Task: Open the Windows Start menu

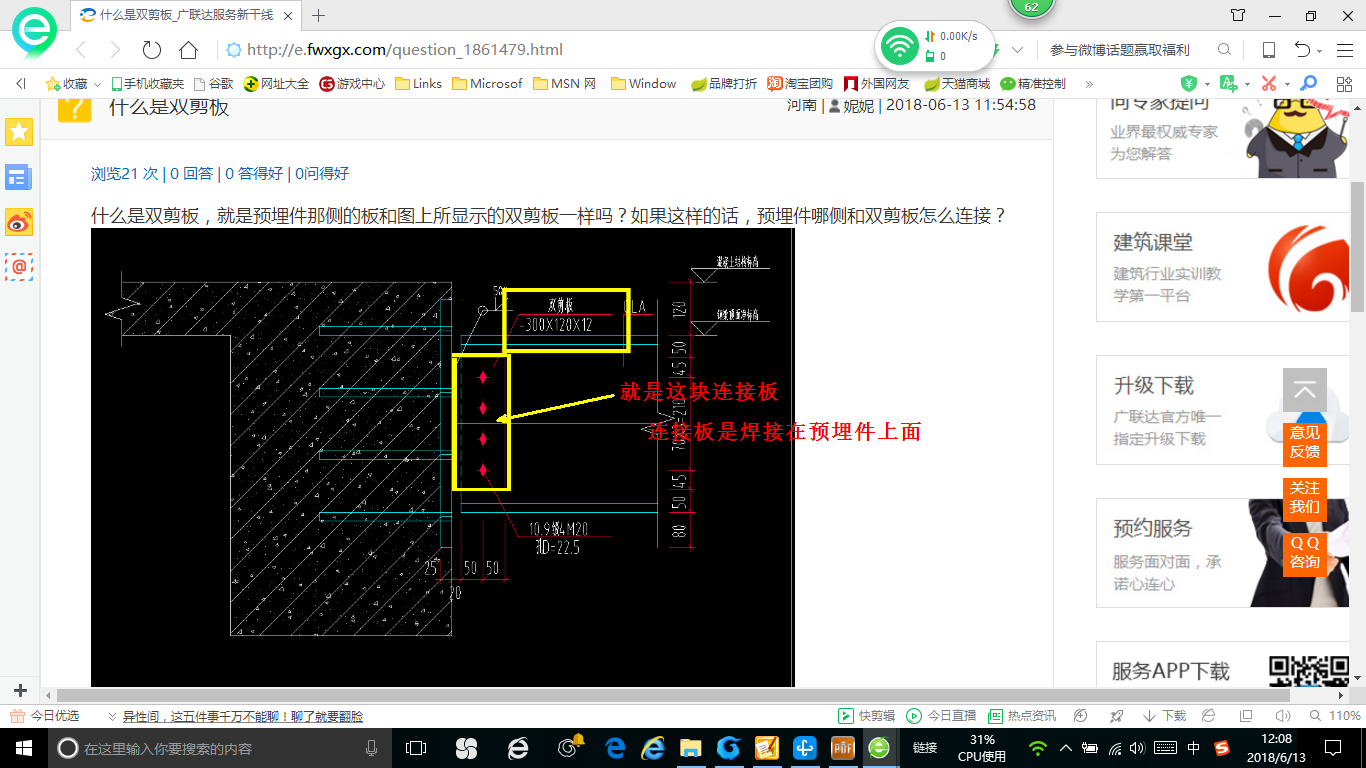Action: [x=22, y=747]
